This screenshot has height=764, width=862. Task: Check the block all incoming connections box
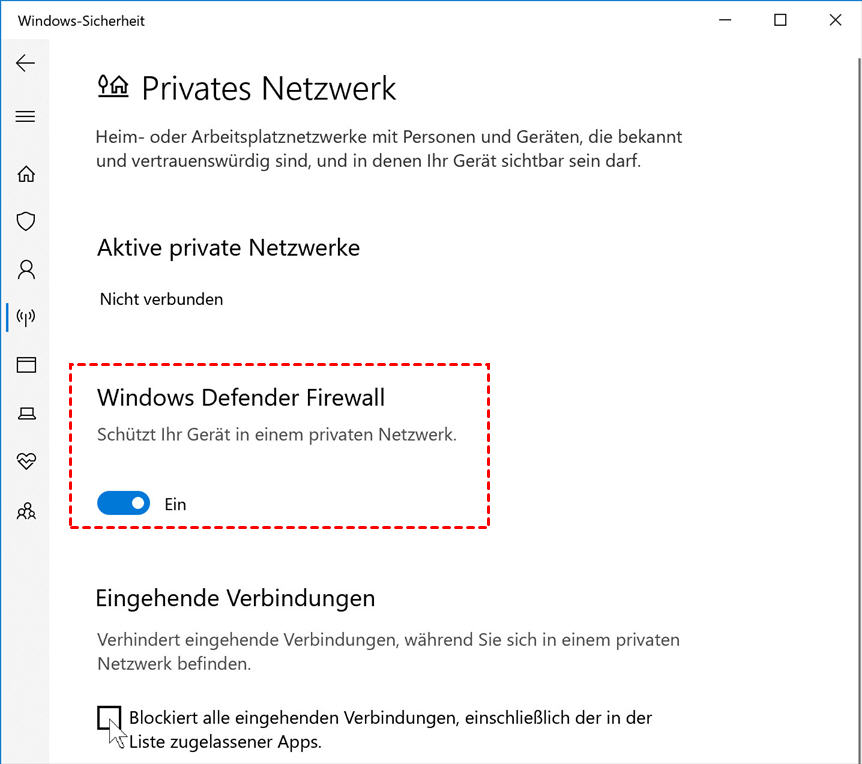coord(109,718)
